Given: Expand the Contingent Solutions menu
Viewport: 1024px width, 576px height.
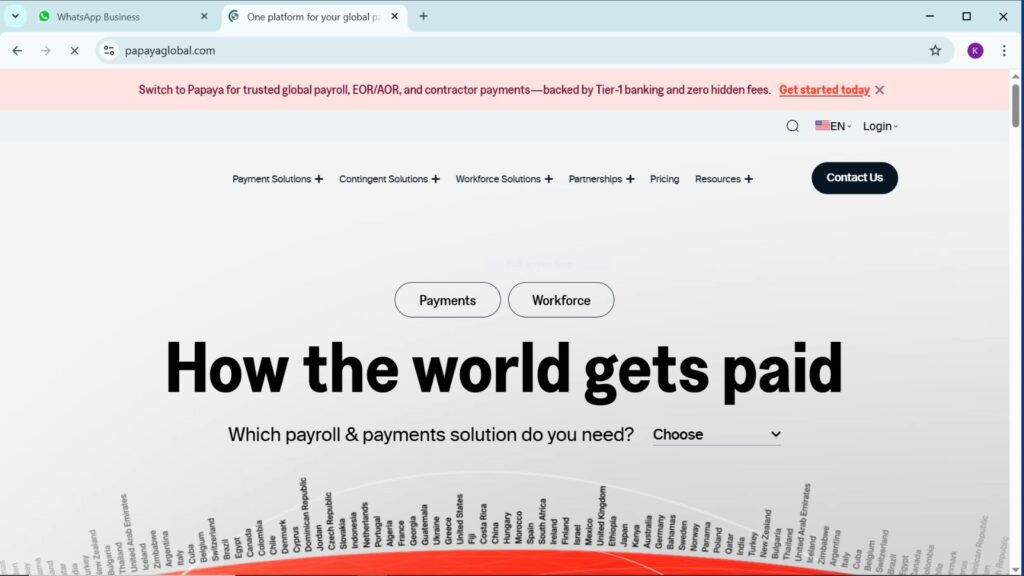Looking at the screenshot, I should pos(389,179).
